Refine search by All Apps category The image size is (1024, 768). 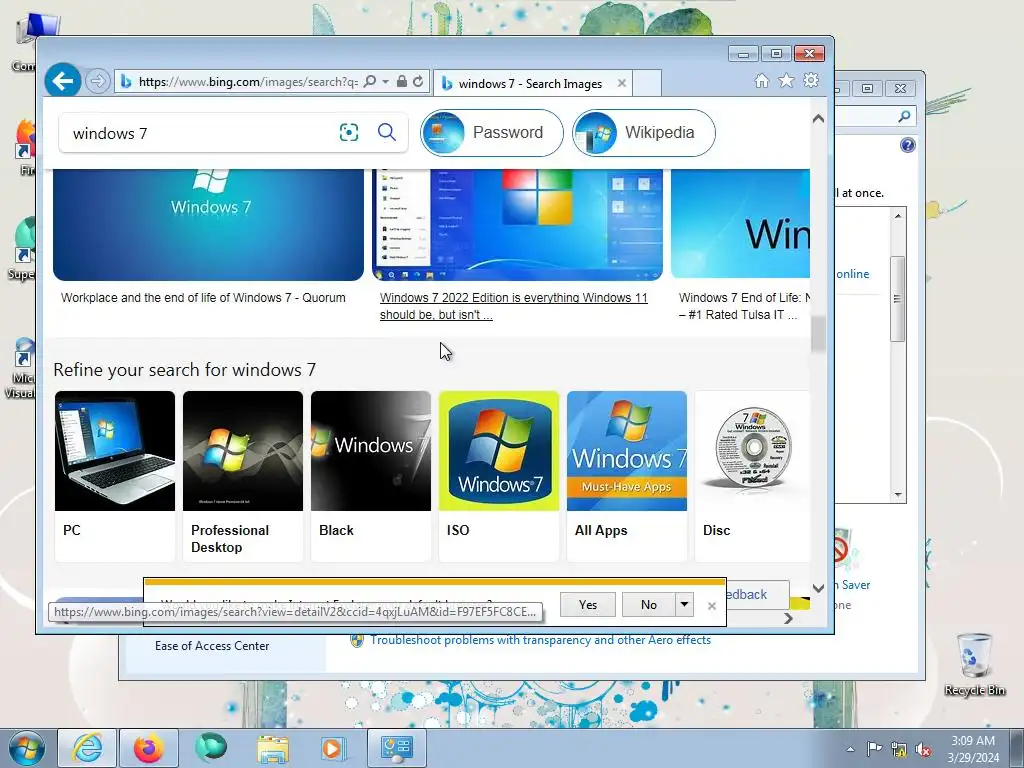coord(627,476)
